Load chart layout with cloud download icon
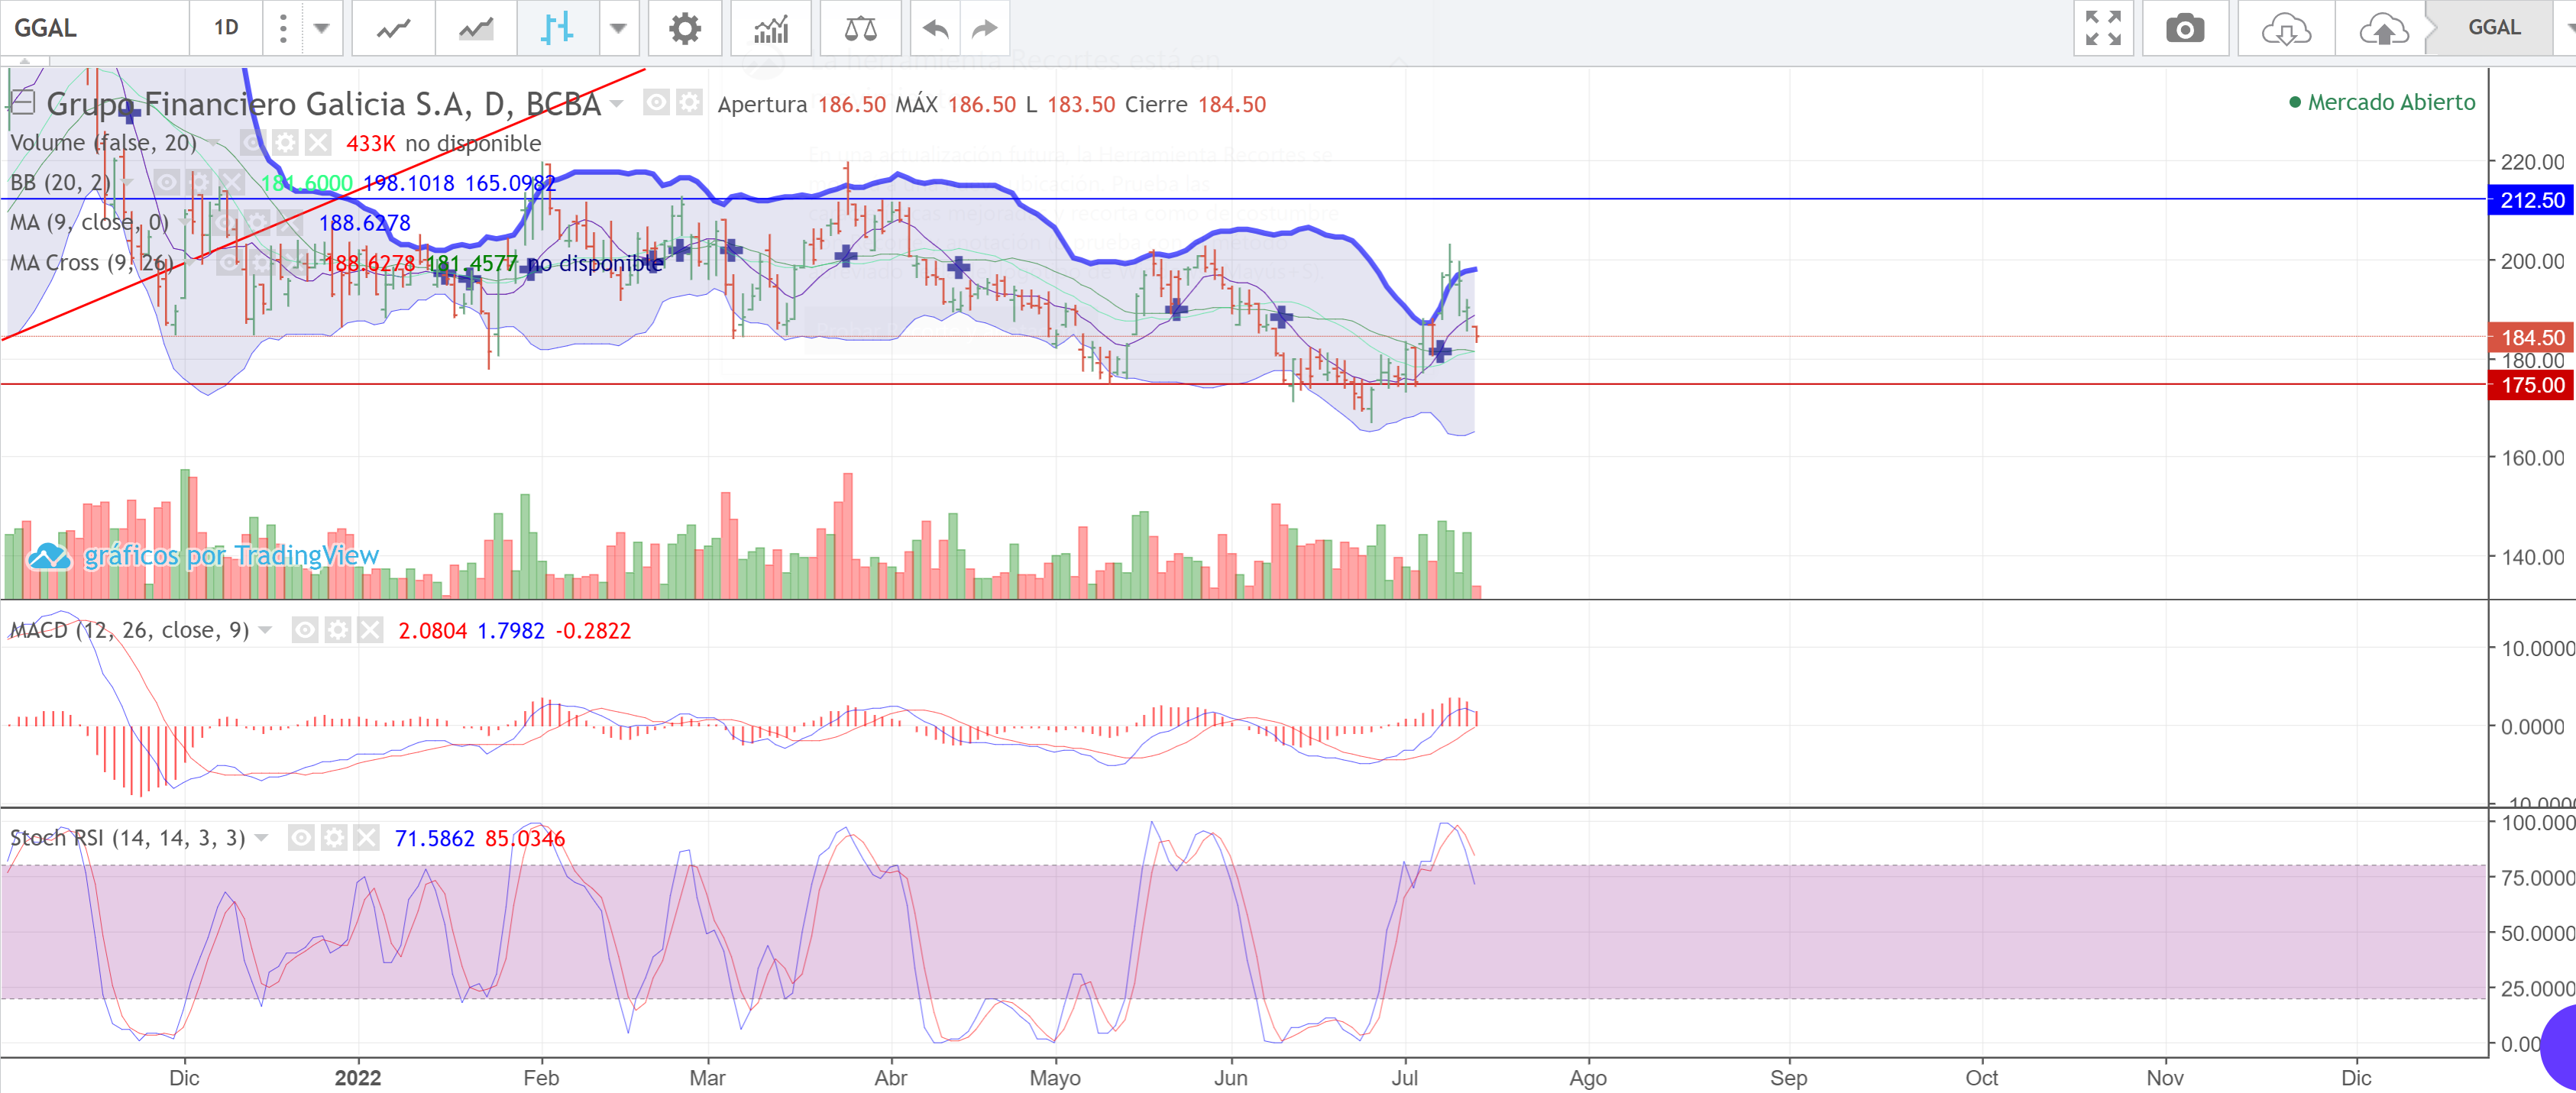 2286,28
